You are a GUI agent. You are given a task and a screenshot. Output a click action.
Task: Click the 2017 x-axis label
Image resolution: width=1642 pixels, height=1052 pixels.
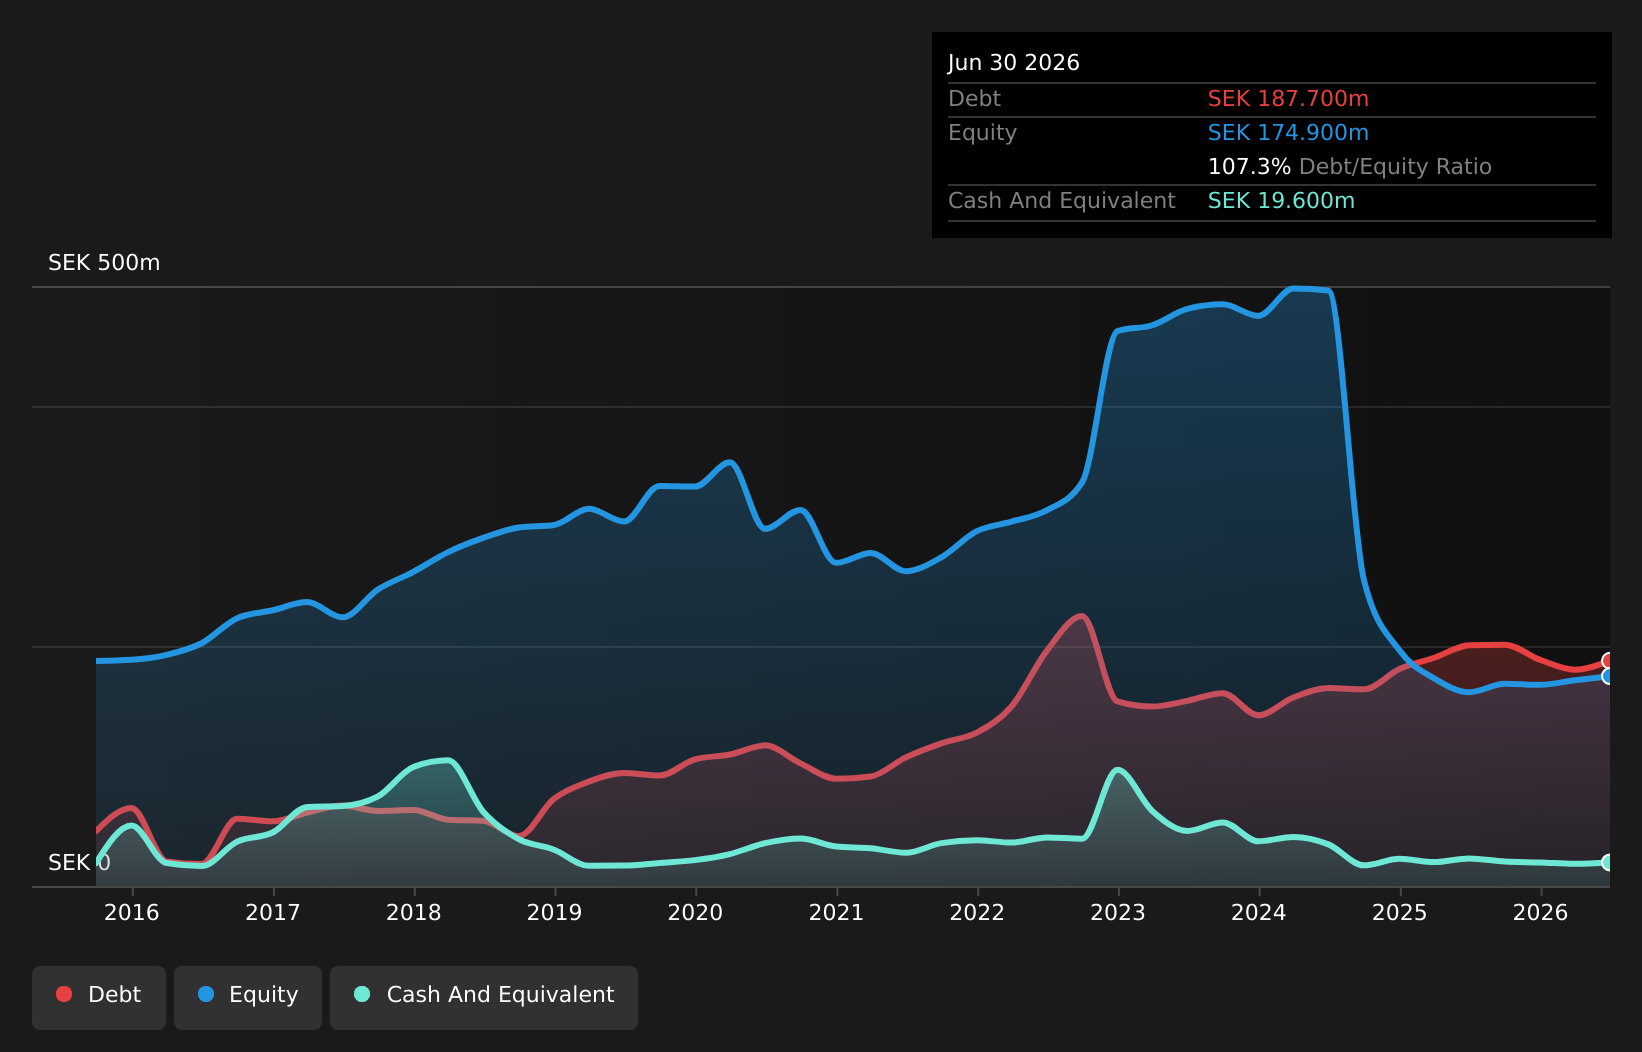(x=273, y=913)
